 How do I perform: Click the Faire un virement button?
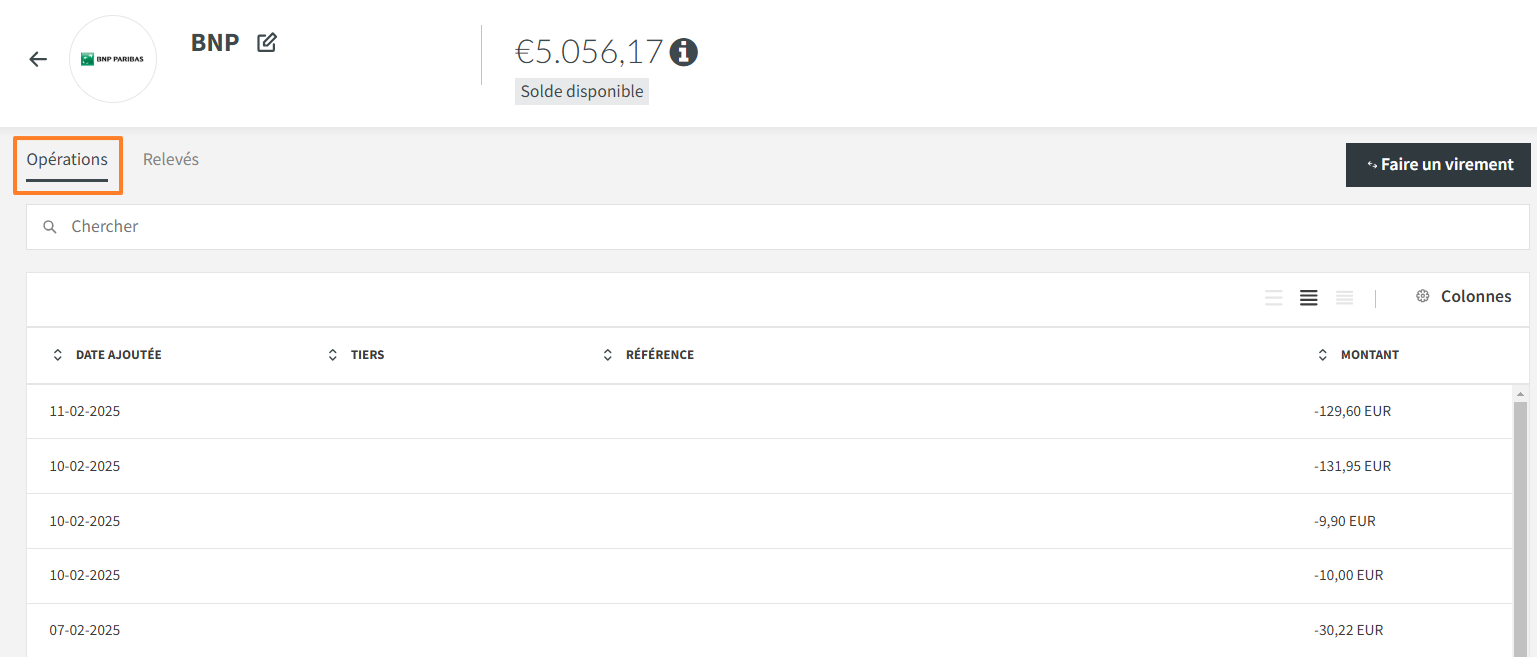pyautogui.click(x=1438, y=165)
